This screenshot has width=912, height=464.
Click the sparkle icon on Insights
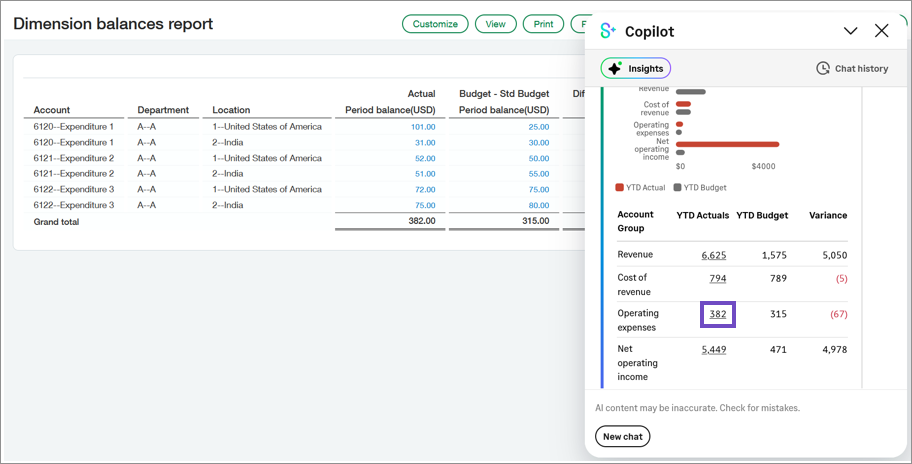[614, 68]
